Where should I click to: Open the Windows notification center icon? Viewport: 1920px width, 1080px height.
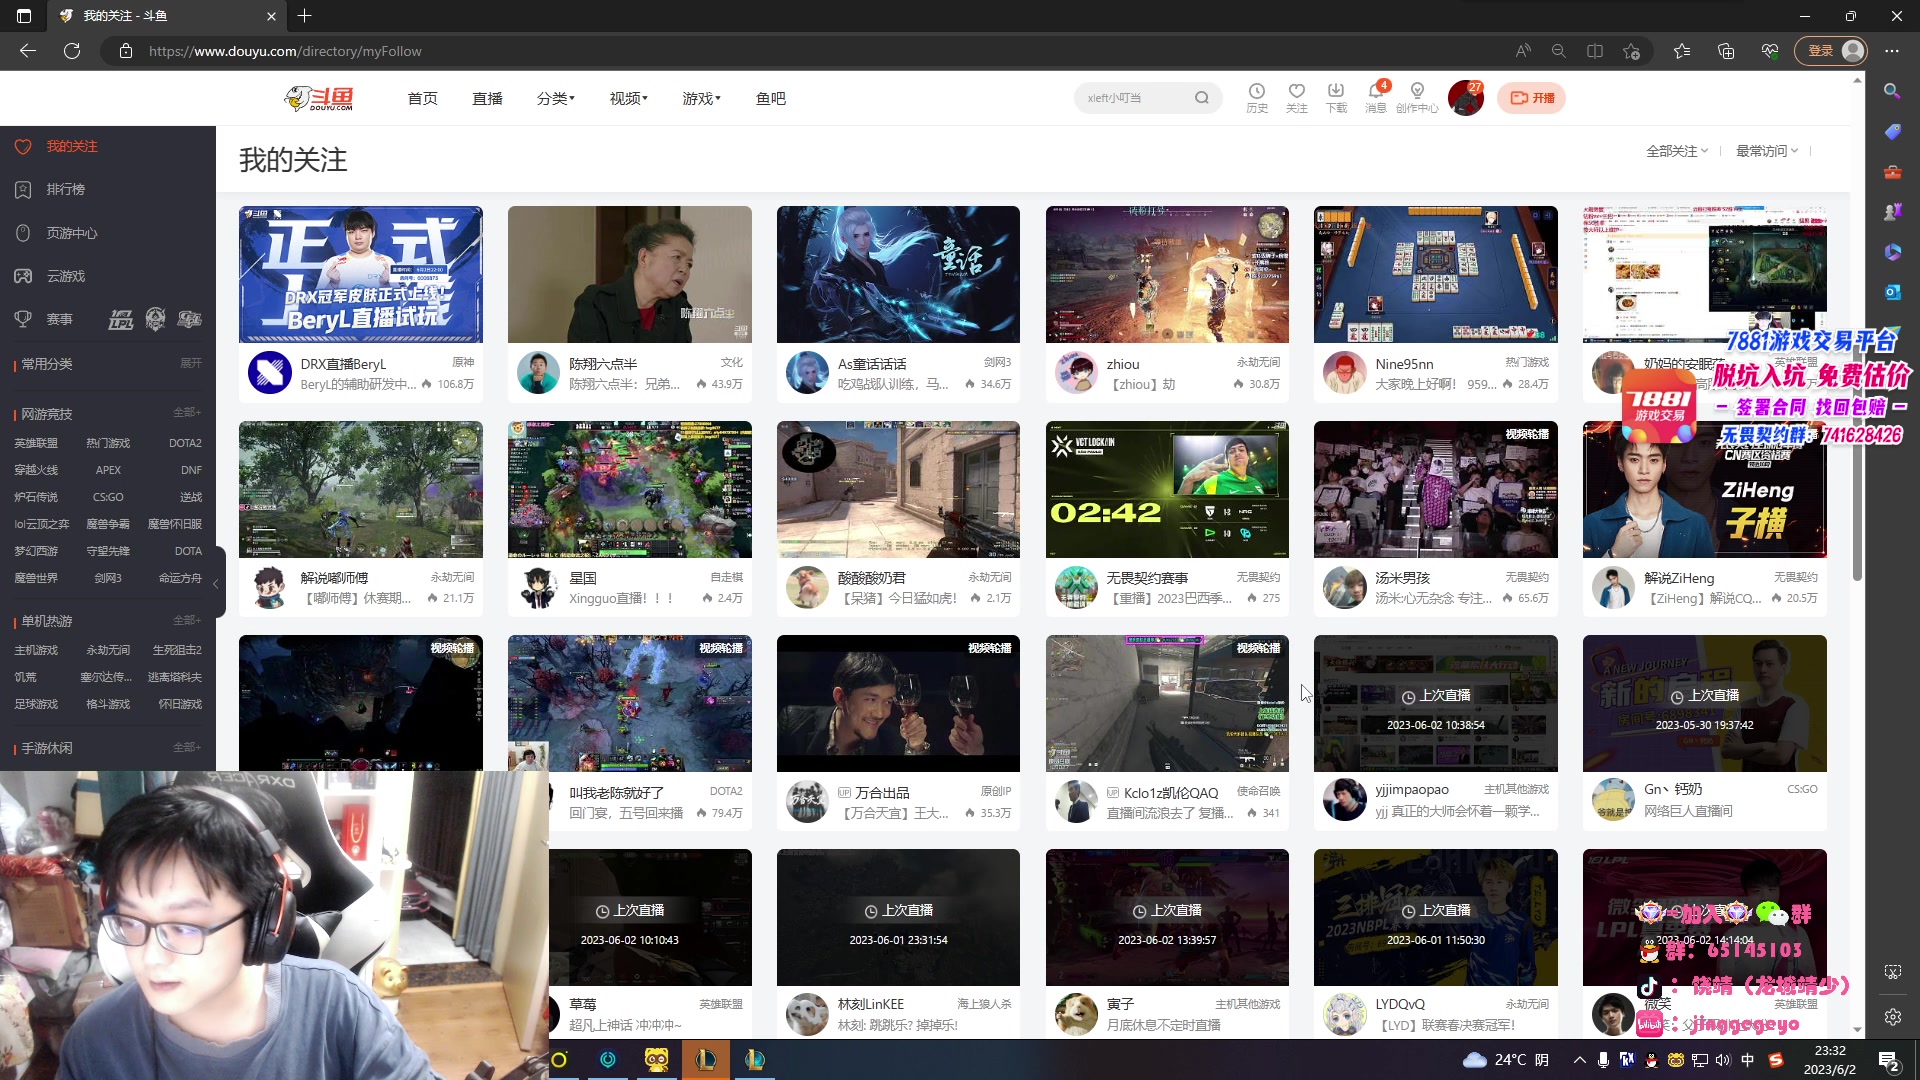pos(1889,1060)
